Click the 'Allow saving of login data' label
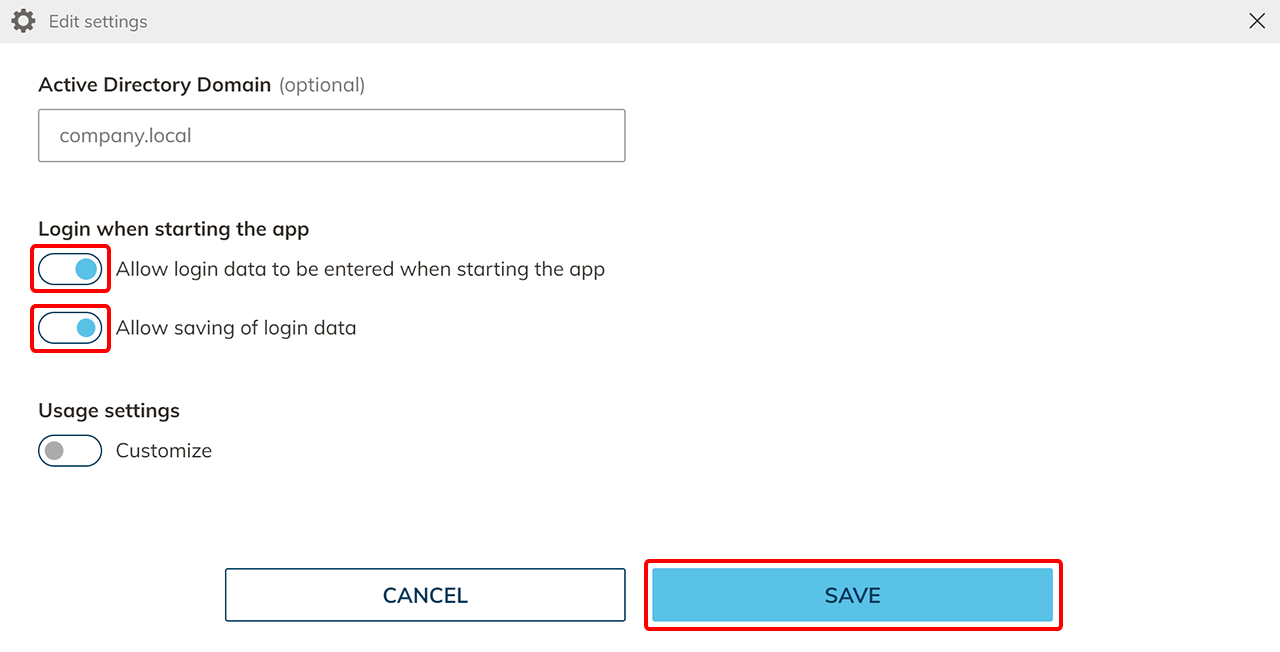Screen dimensions: 1280x652 coord(236,328)
